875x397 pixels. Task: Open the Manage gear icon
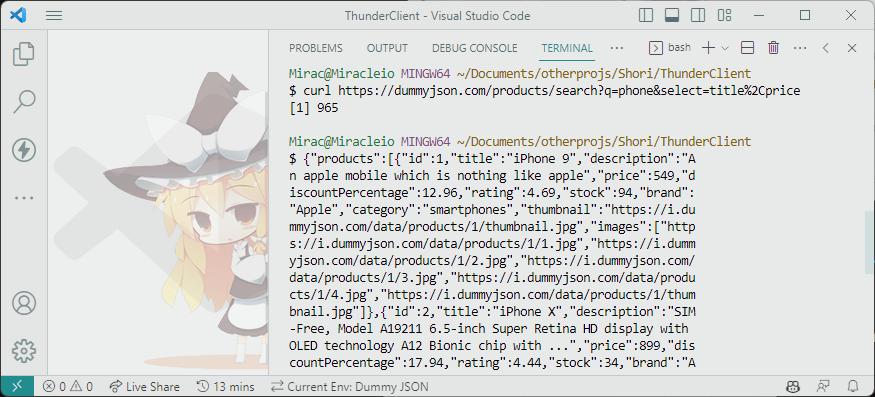click(23, 351)
